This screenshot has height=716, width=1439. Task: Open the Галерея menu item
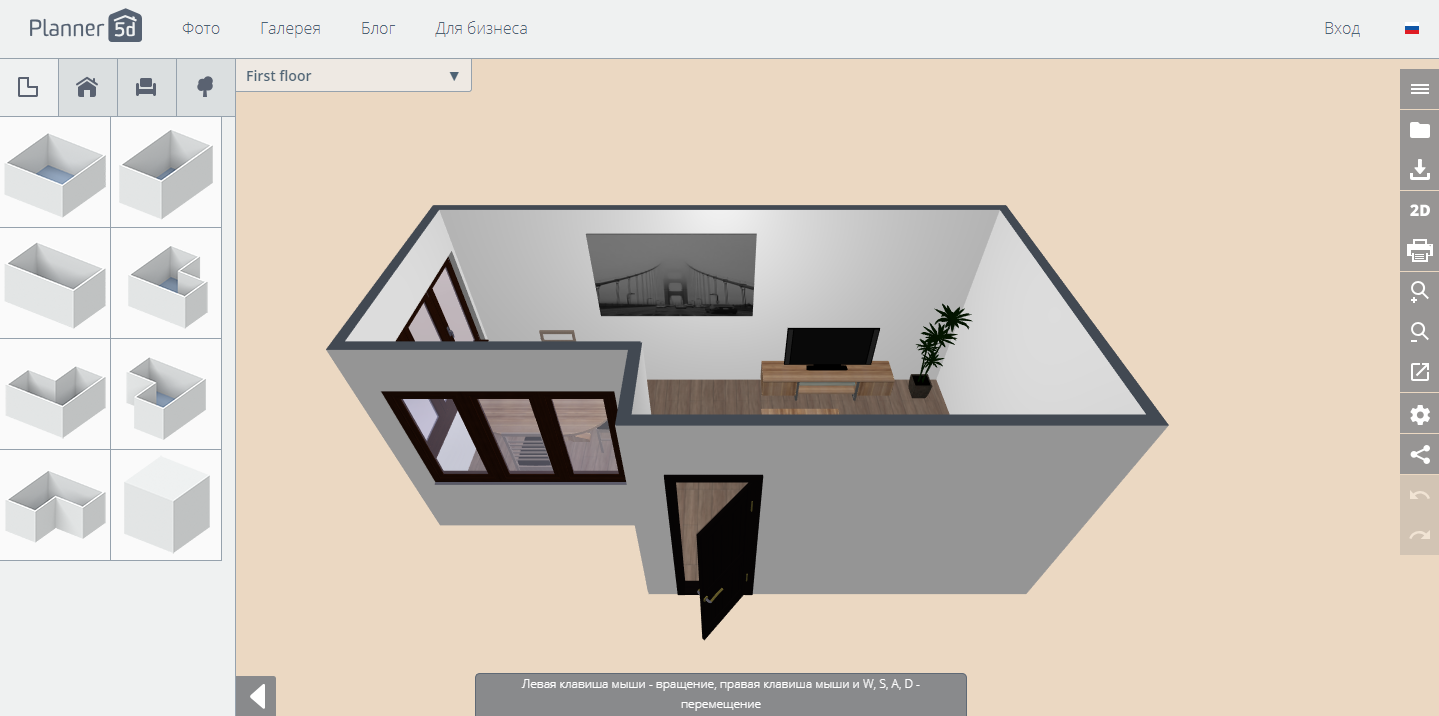290,28
